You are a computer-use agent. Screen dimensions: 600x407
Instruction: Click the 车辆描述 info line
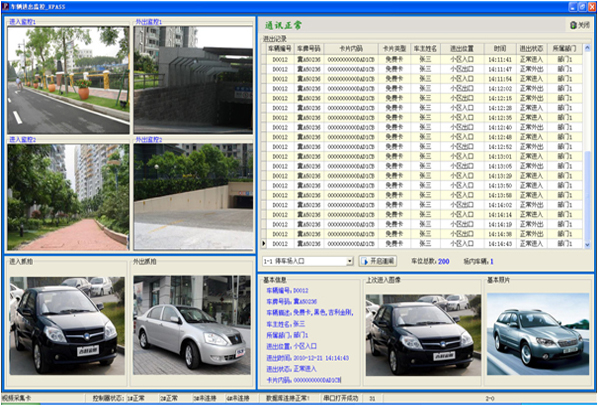tap(310, 313)
